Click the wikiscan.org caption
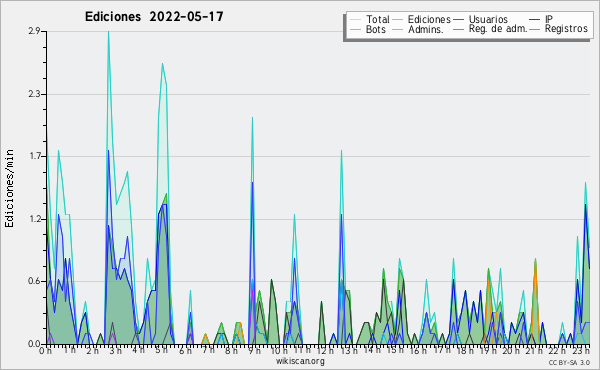The width and height of the screenshot is (600, 370). 300,361
